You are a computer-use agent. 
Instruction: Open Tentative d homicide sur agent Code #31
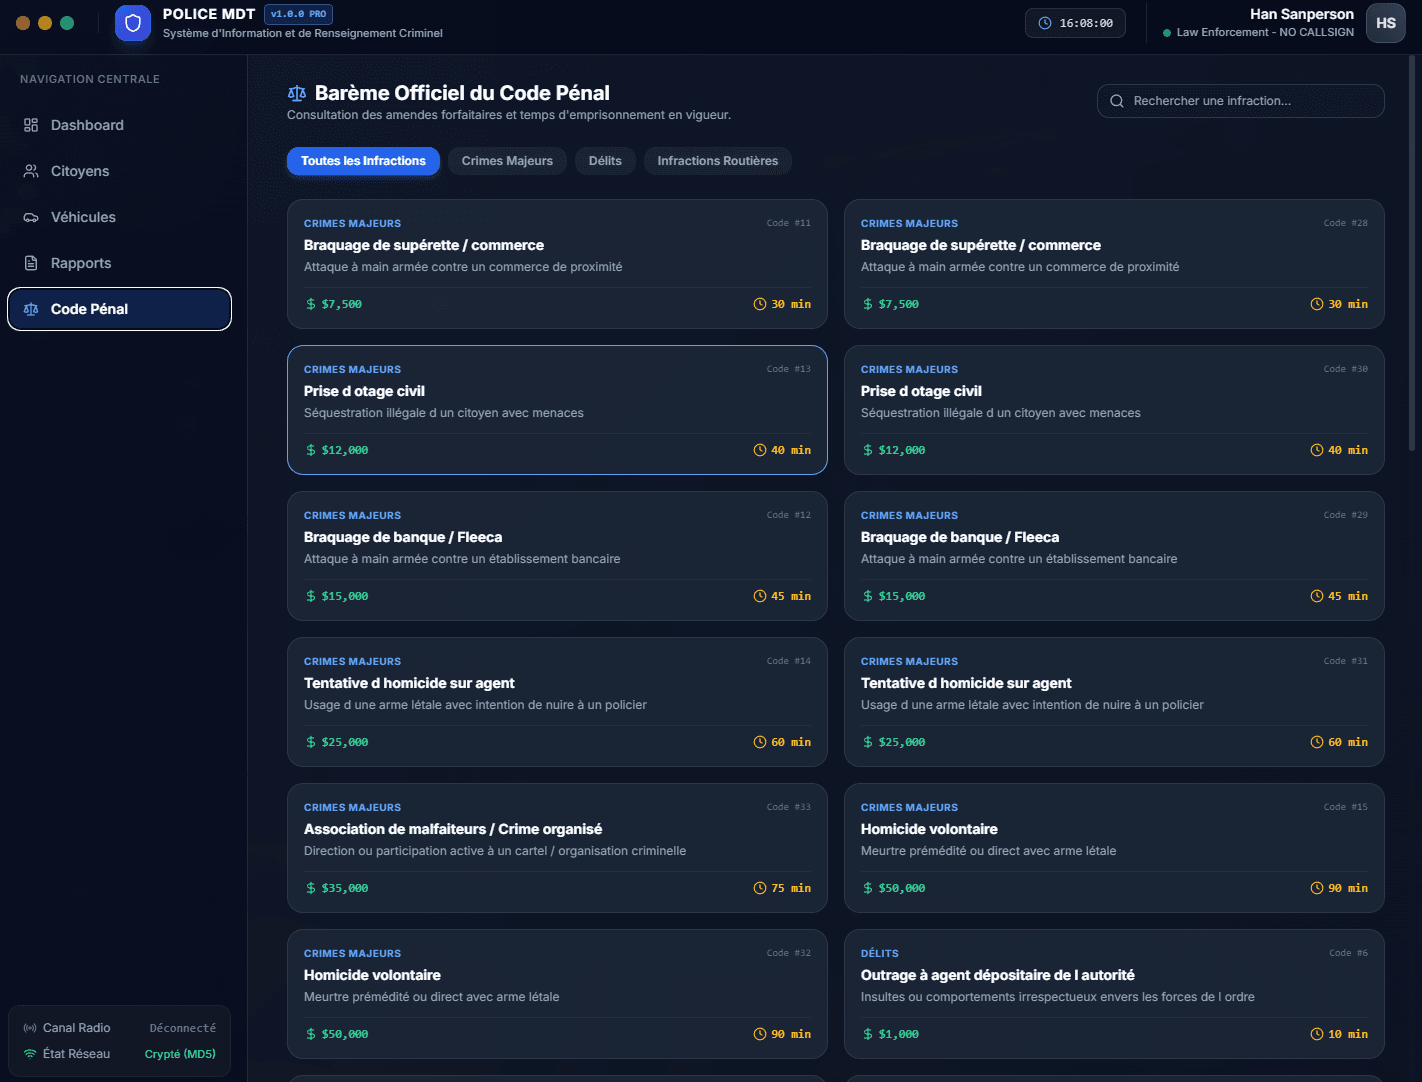pyautogui.click(x=1114, y=702)
